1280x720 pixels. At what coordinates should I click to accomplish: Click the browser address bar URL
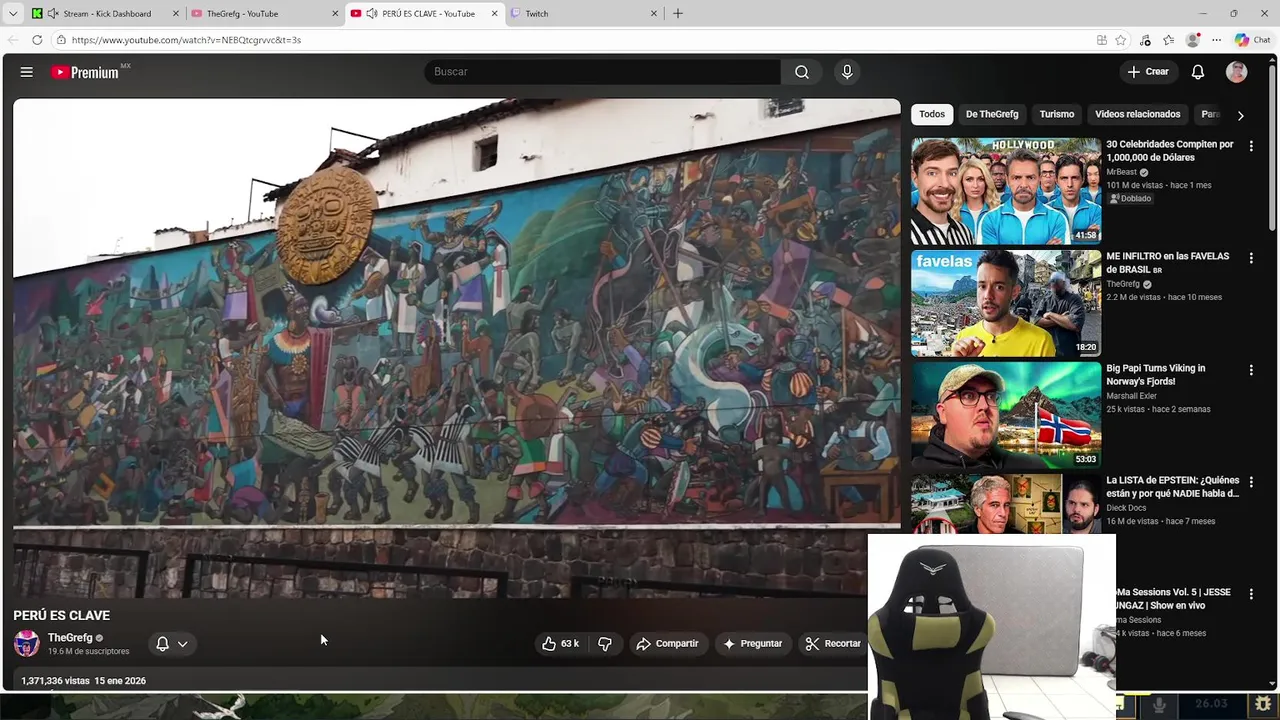(x=186, y=40)
